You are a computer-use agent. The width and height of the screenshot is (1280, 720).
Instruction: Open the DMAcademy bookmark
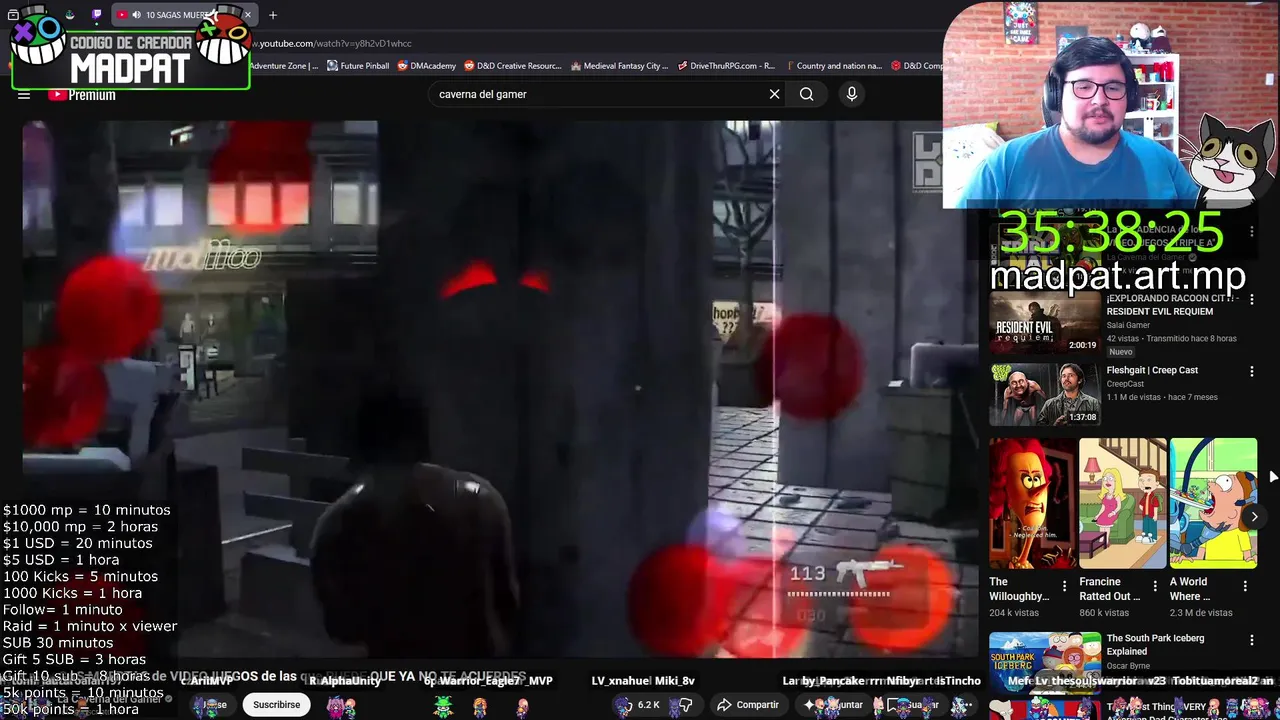(x=426, y=66)
